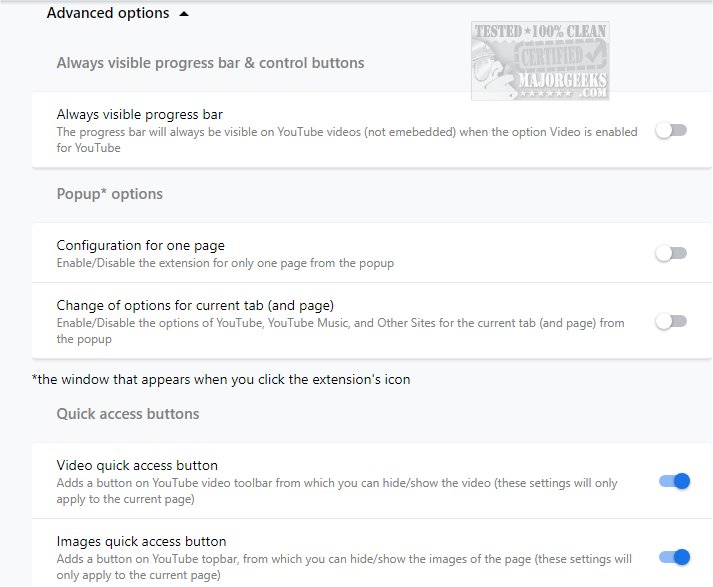This screenshot has width=713, height=587.
Task: Click the "Video quick access button" row title
Action: pyautogui.click(x=137, y=465)
